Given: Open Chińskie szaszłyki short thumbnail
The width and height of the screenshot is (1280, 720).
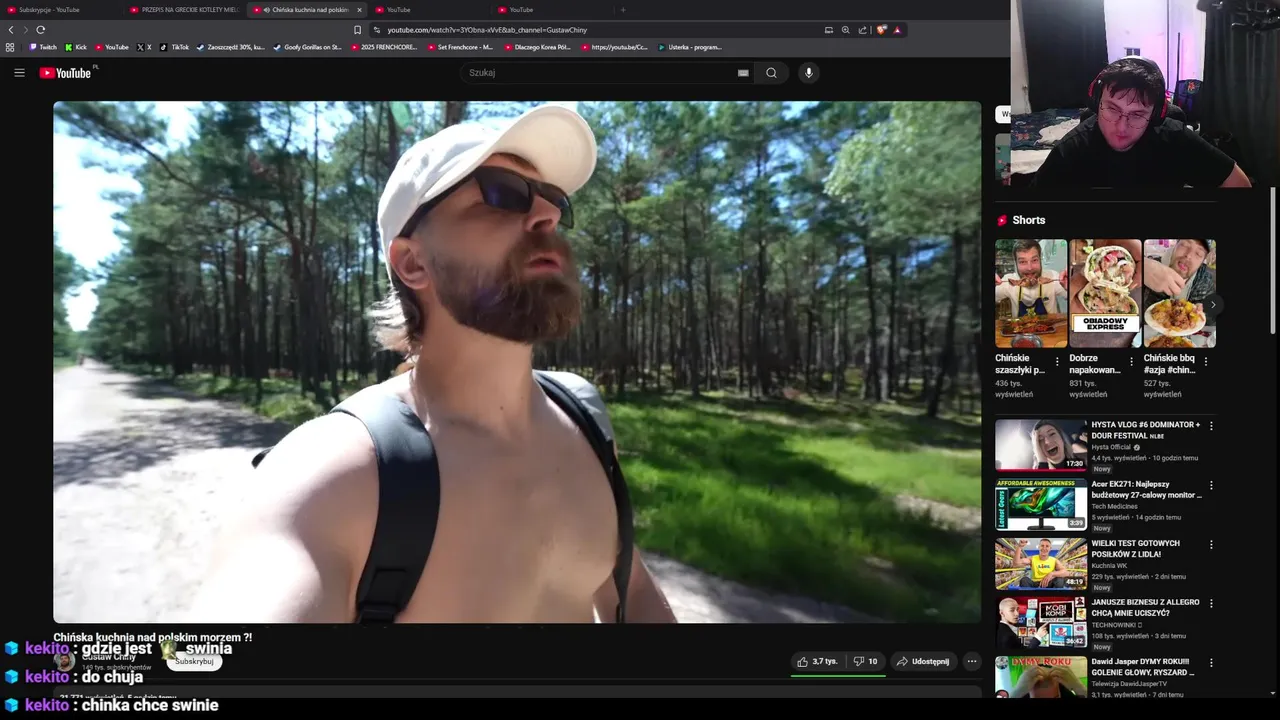Looking at the screenshot, I should 1031,293.
